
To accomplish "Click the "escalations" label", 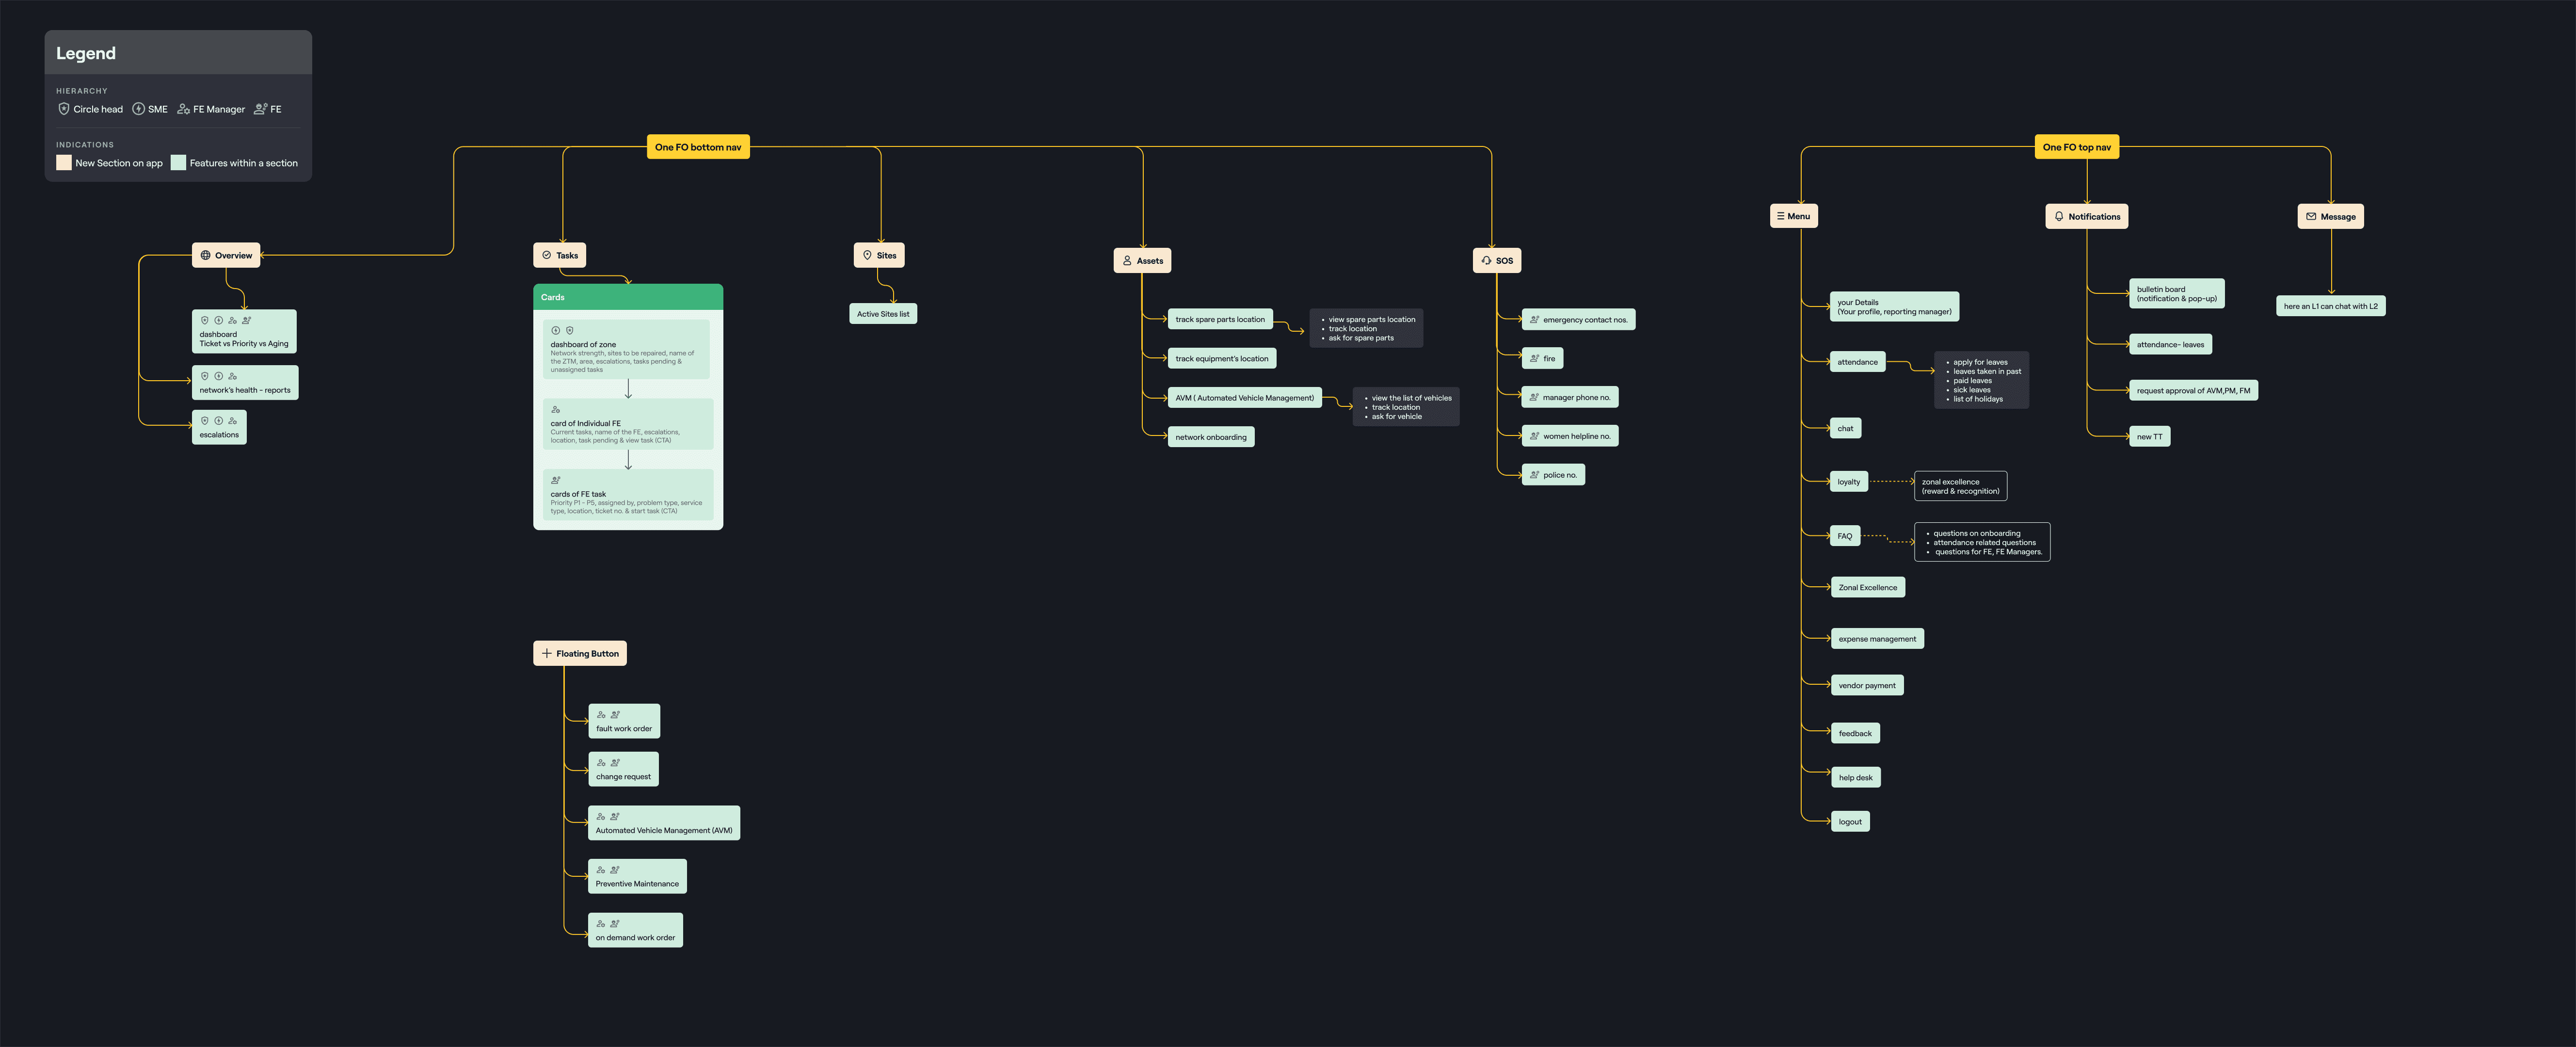I will 219,435.
